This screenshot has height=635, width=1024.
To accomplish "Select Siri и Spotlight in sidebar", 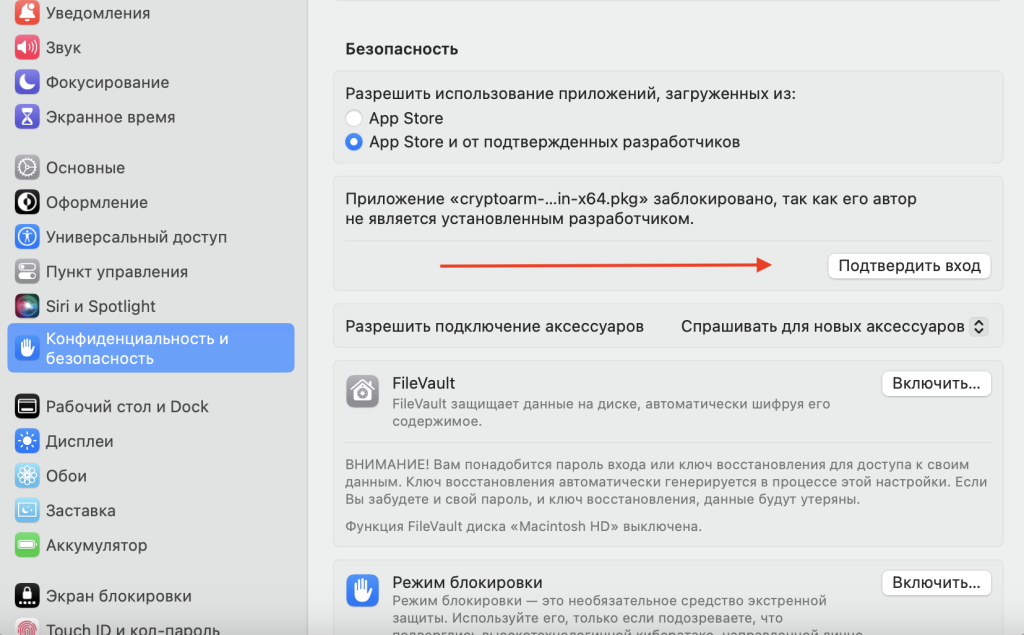I will (151, 306).
